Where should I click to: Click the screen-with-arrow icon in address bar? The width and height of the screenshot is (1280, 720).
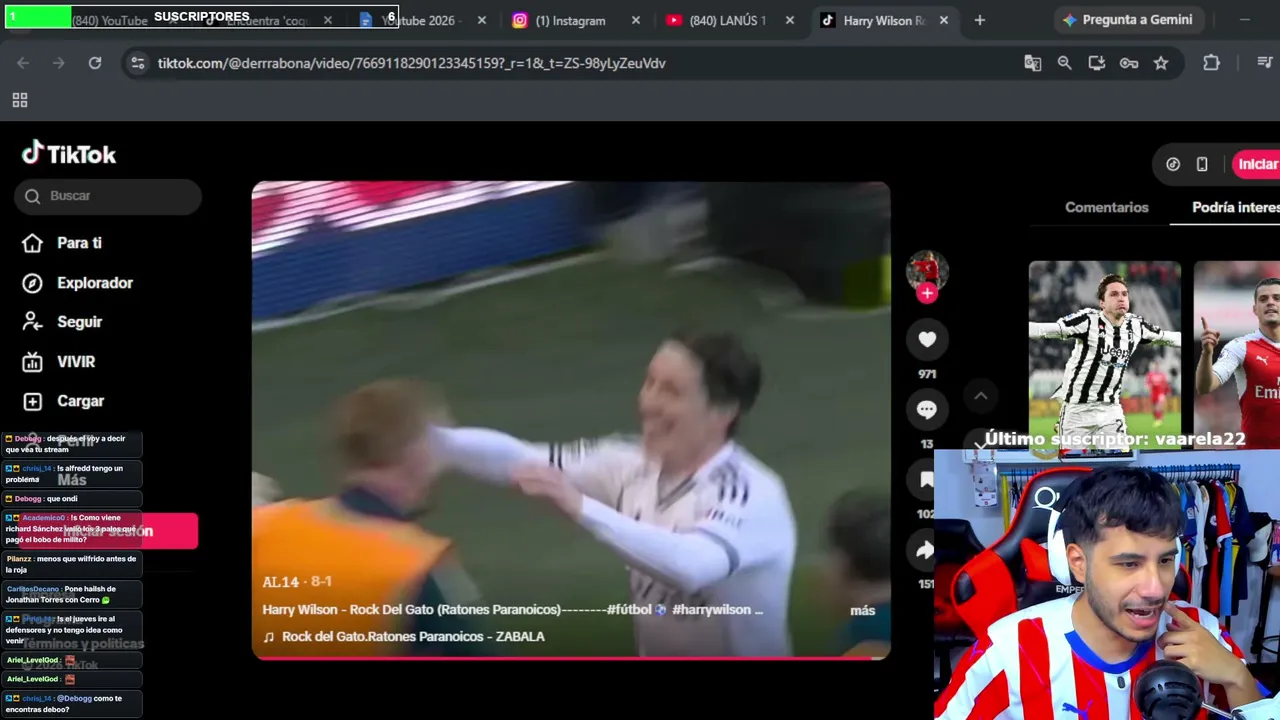click(x=1097, y=63)
